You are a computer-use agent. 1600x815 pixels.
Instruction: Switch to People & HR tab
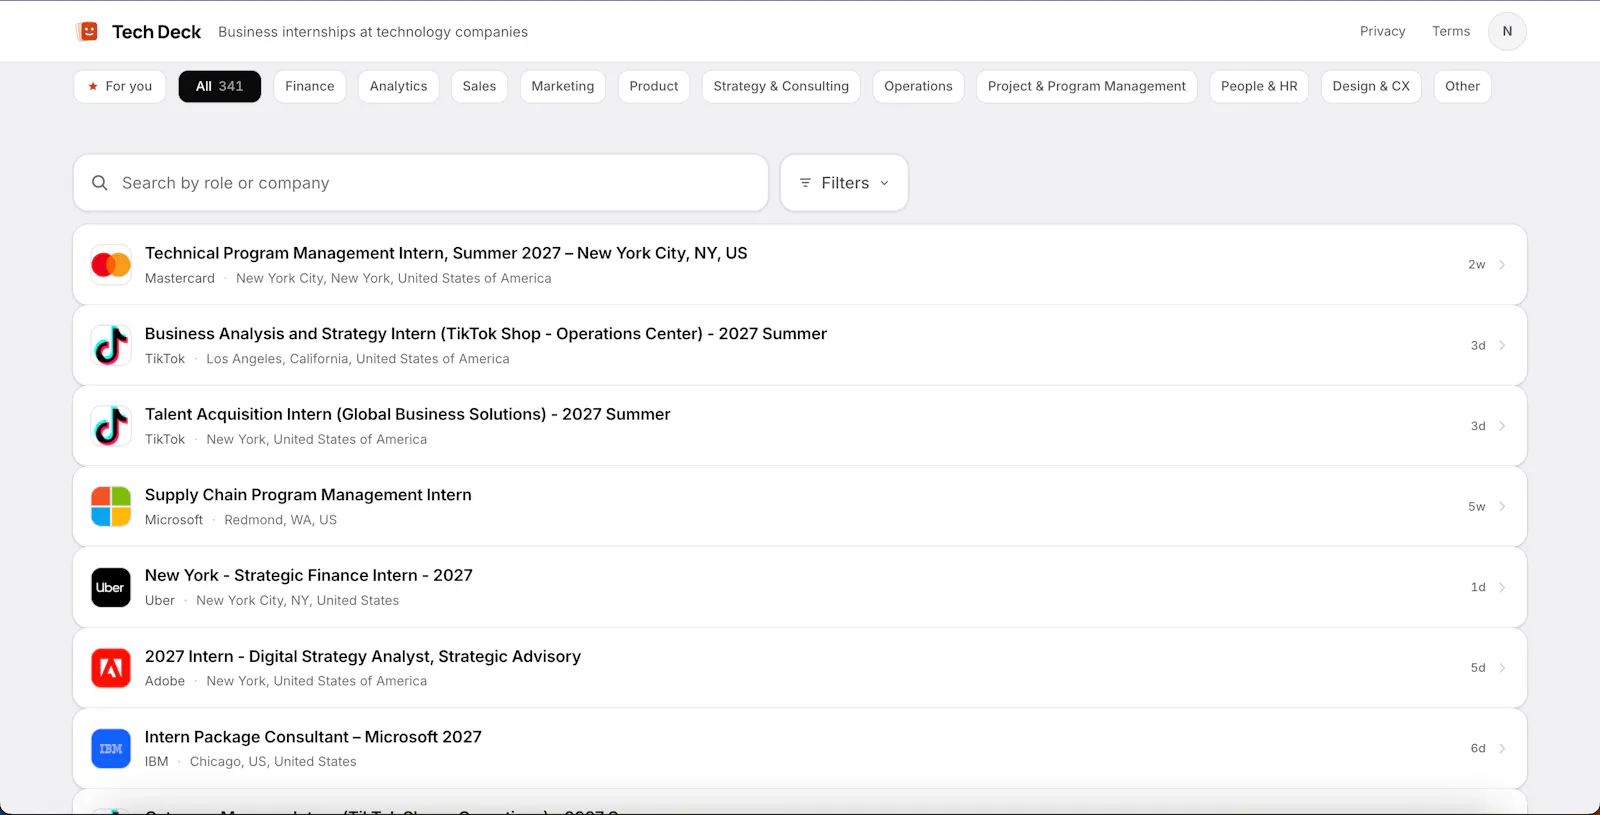click(x=1259, y=86)
